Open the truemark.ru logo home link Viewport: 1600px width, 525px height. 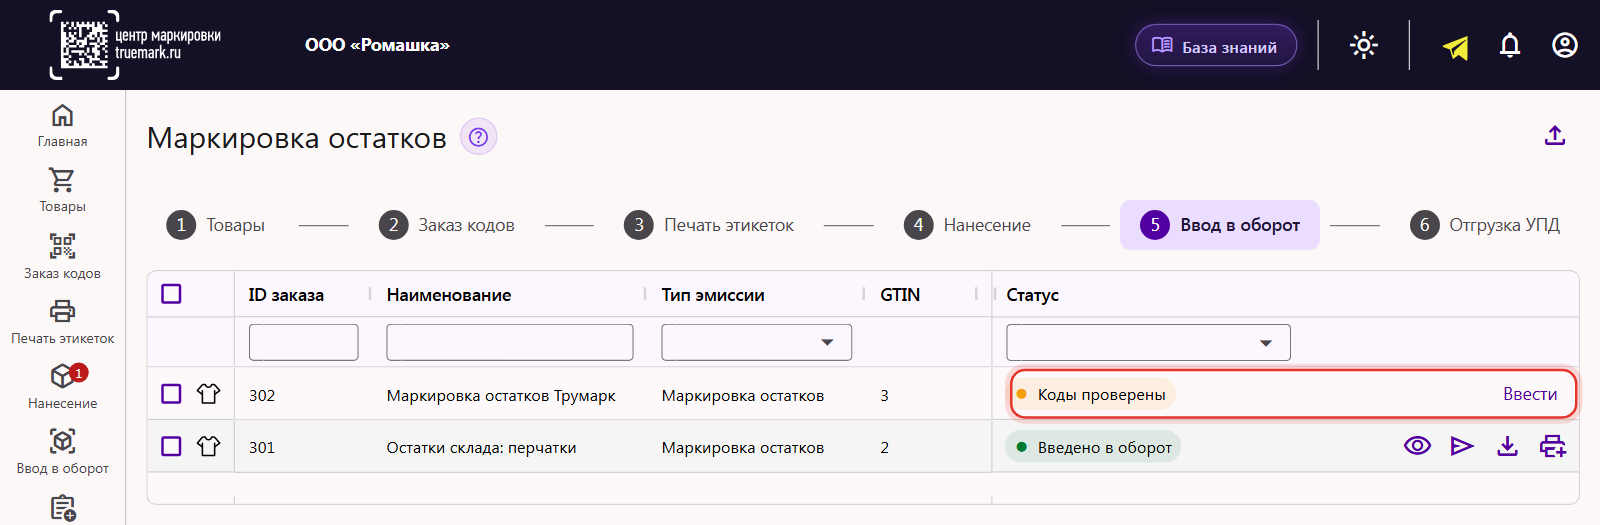coord(135,45)
